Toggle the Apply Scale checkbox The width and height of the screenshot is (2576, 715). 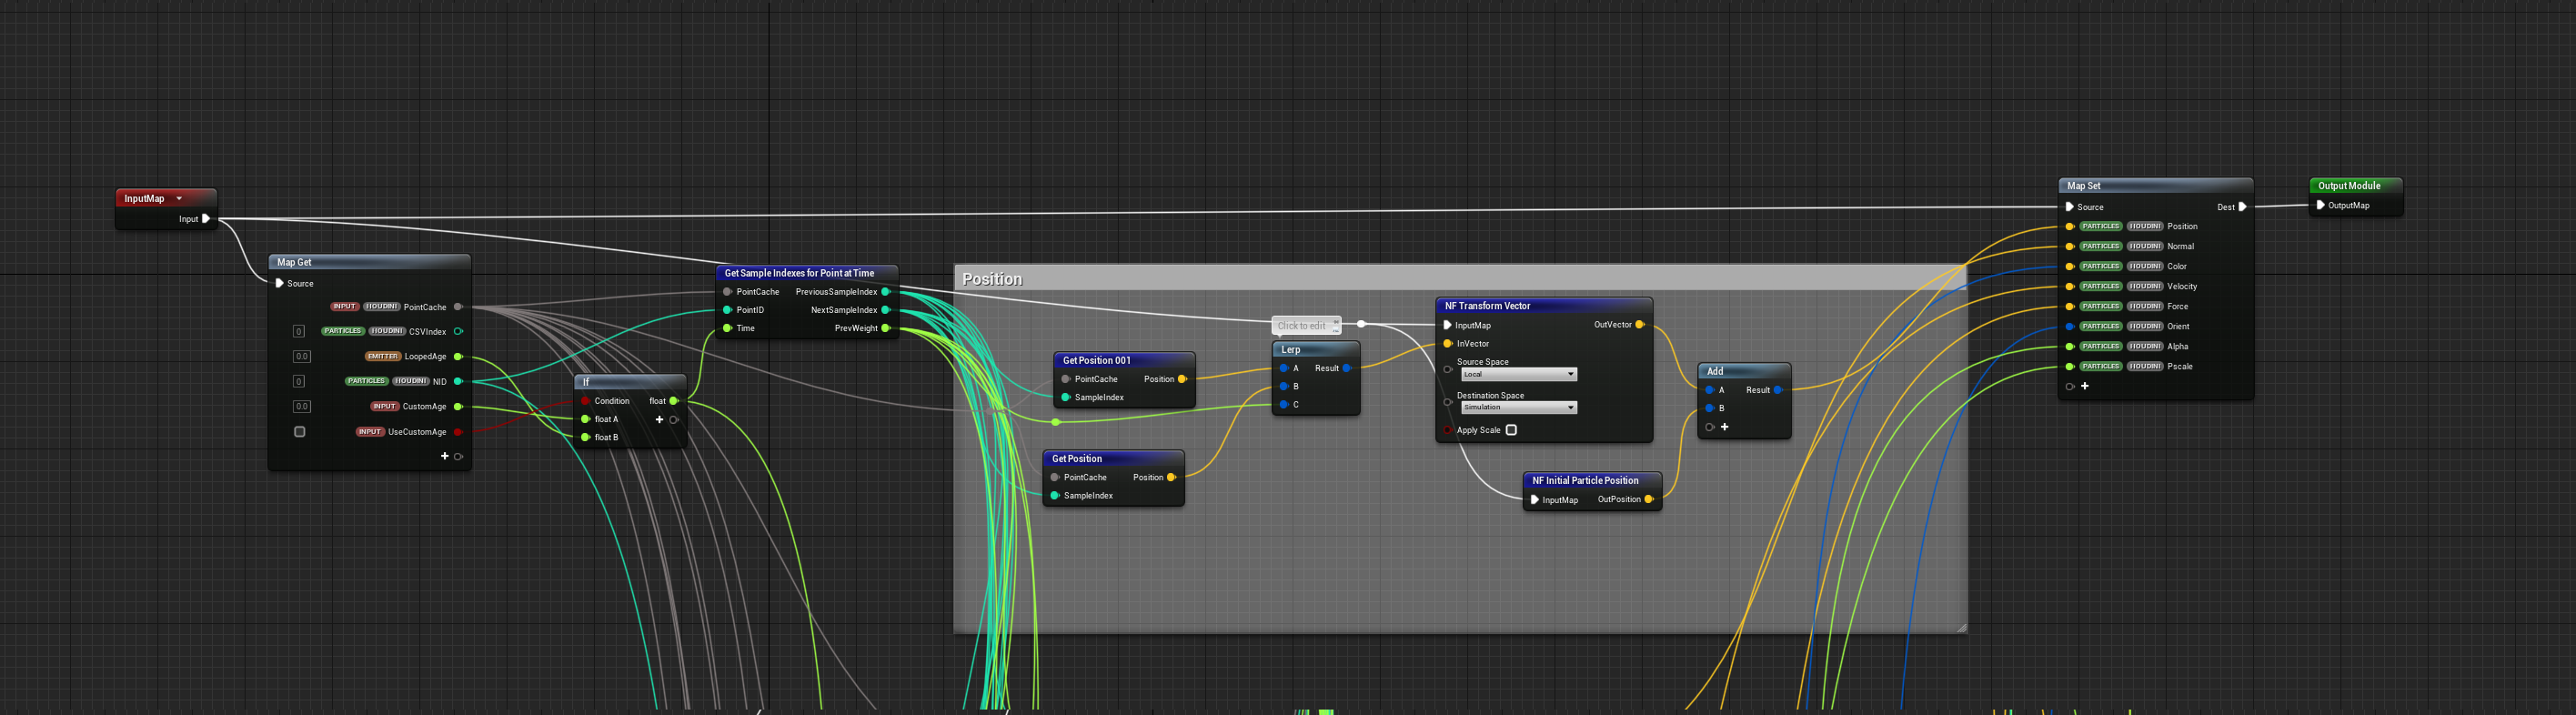(1511, 430)
